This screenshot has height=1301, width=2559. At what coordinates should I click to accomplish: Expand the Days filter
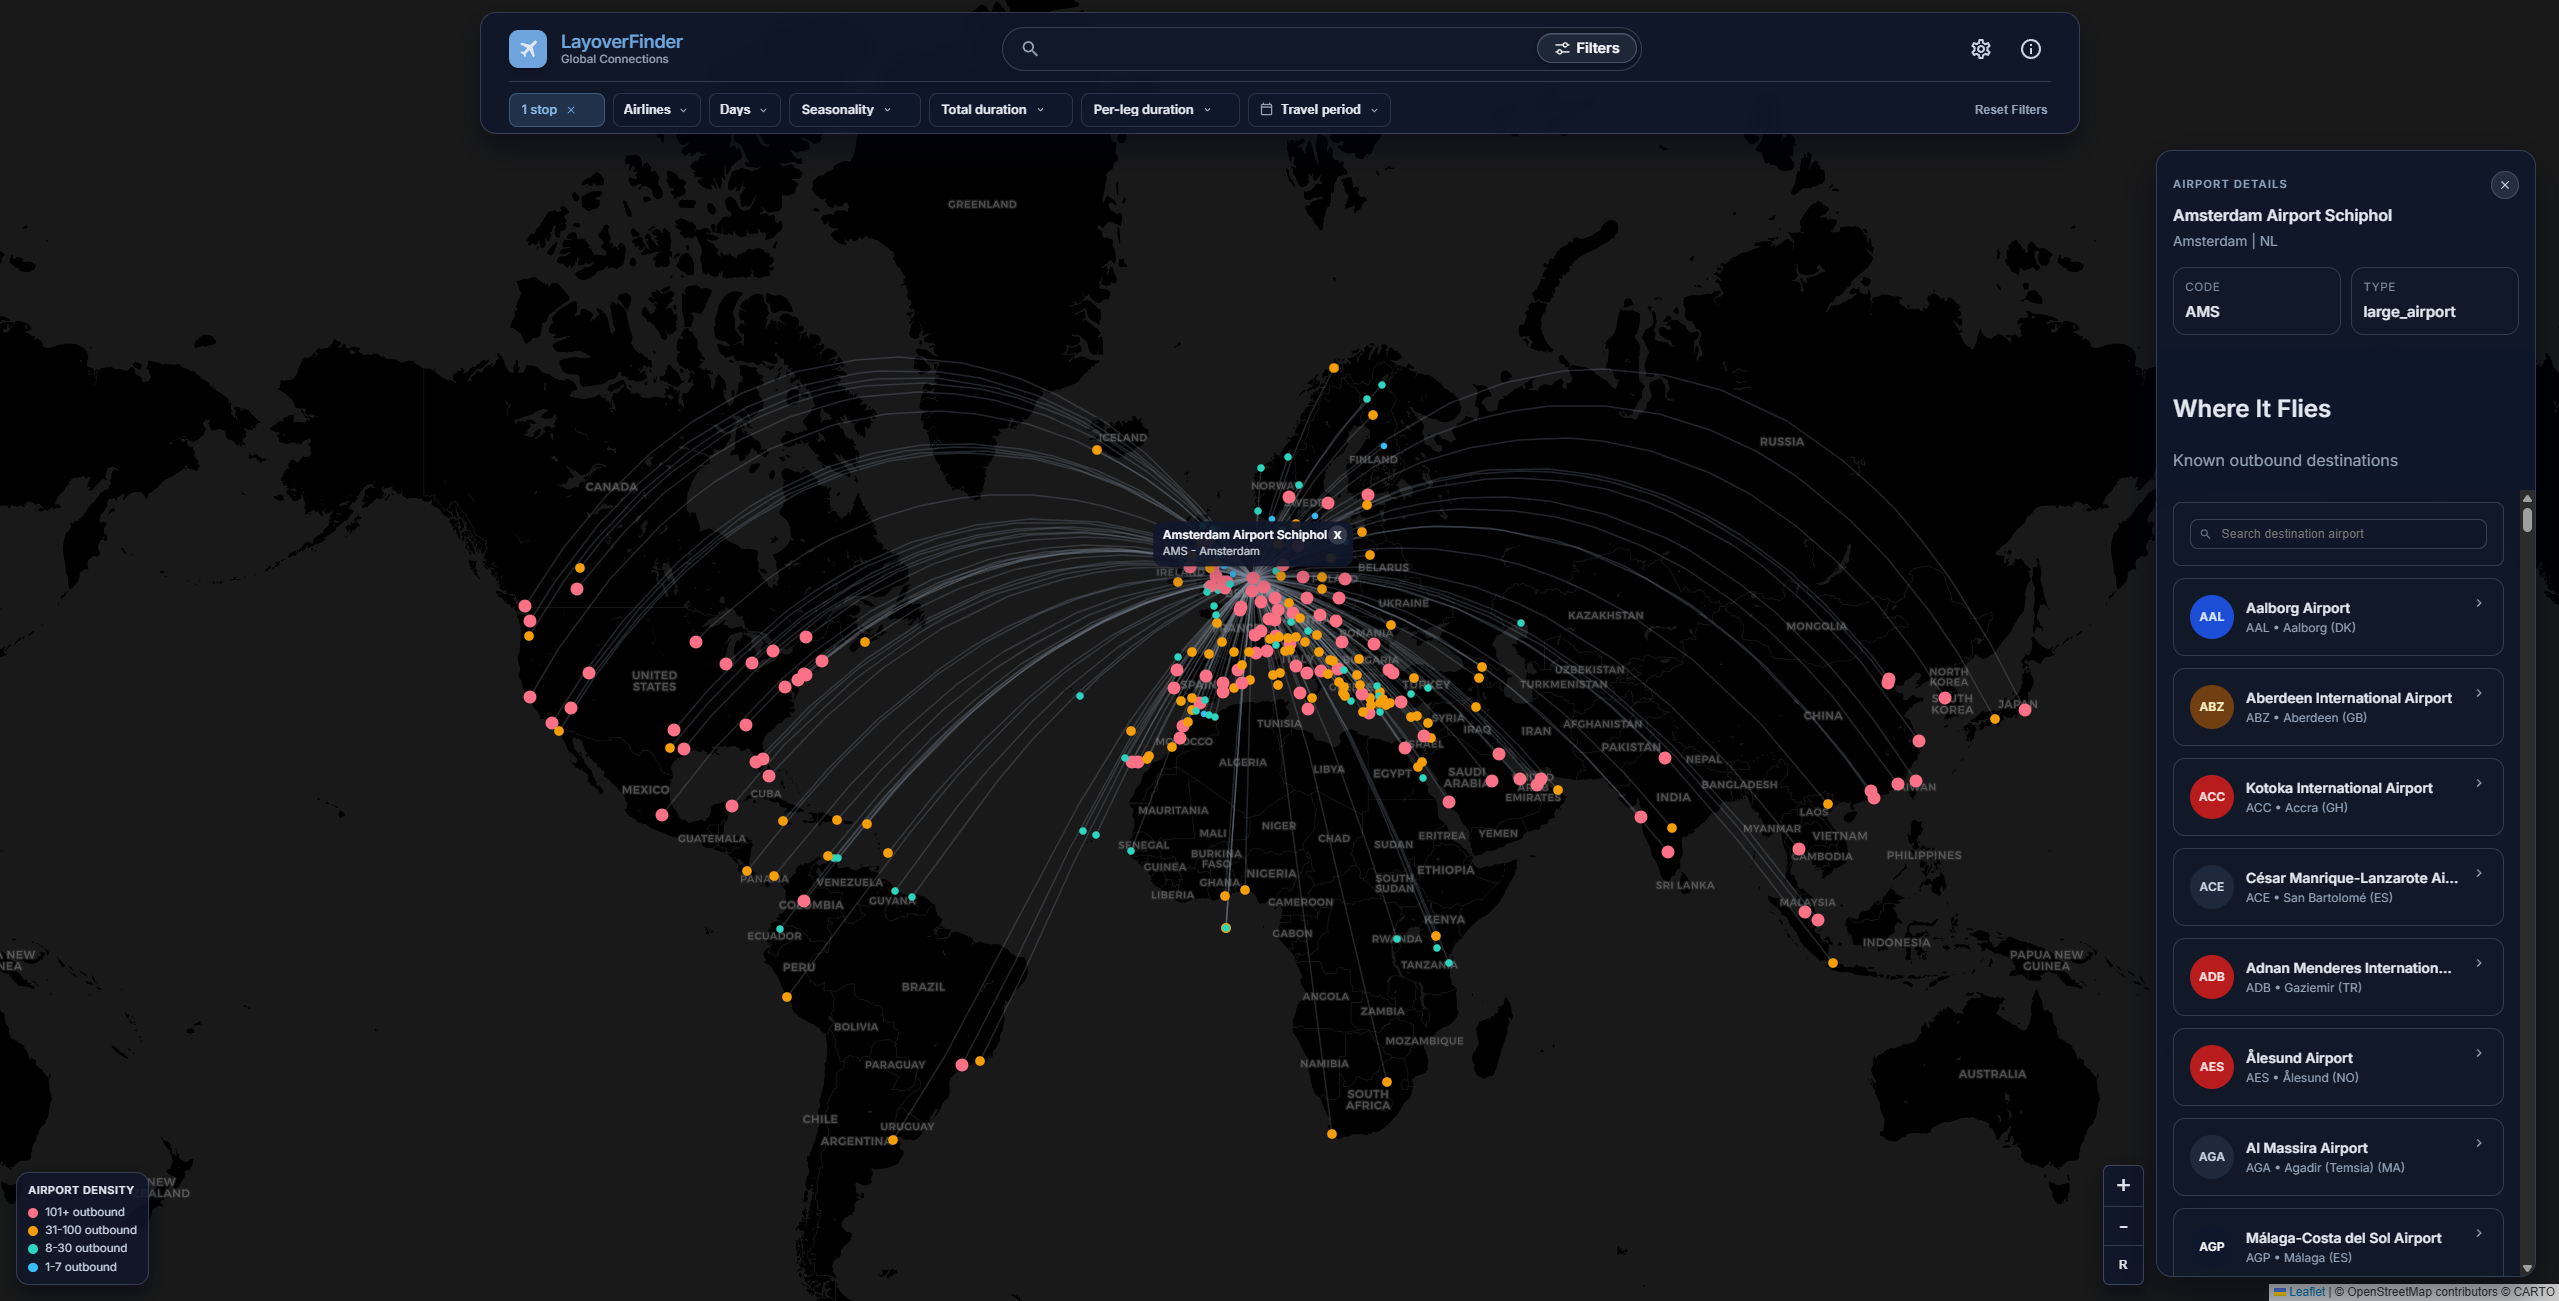point(743,109)
